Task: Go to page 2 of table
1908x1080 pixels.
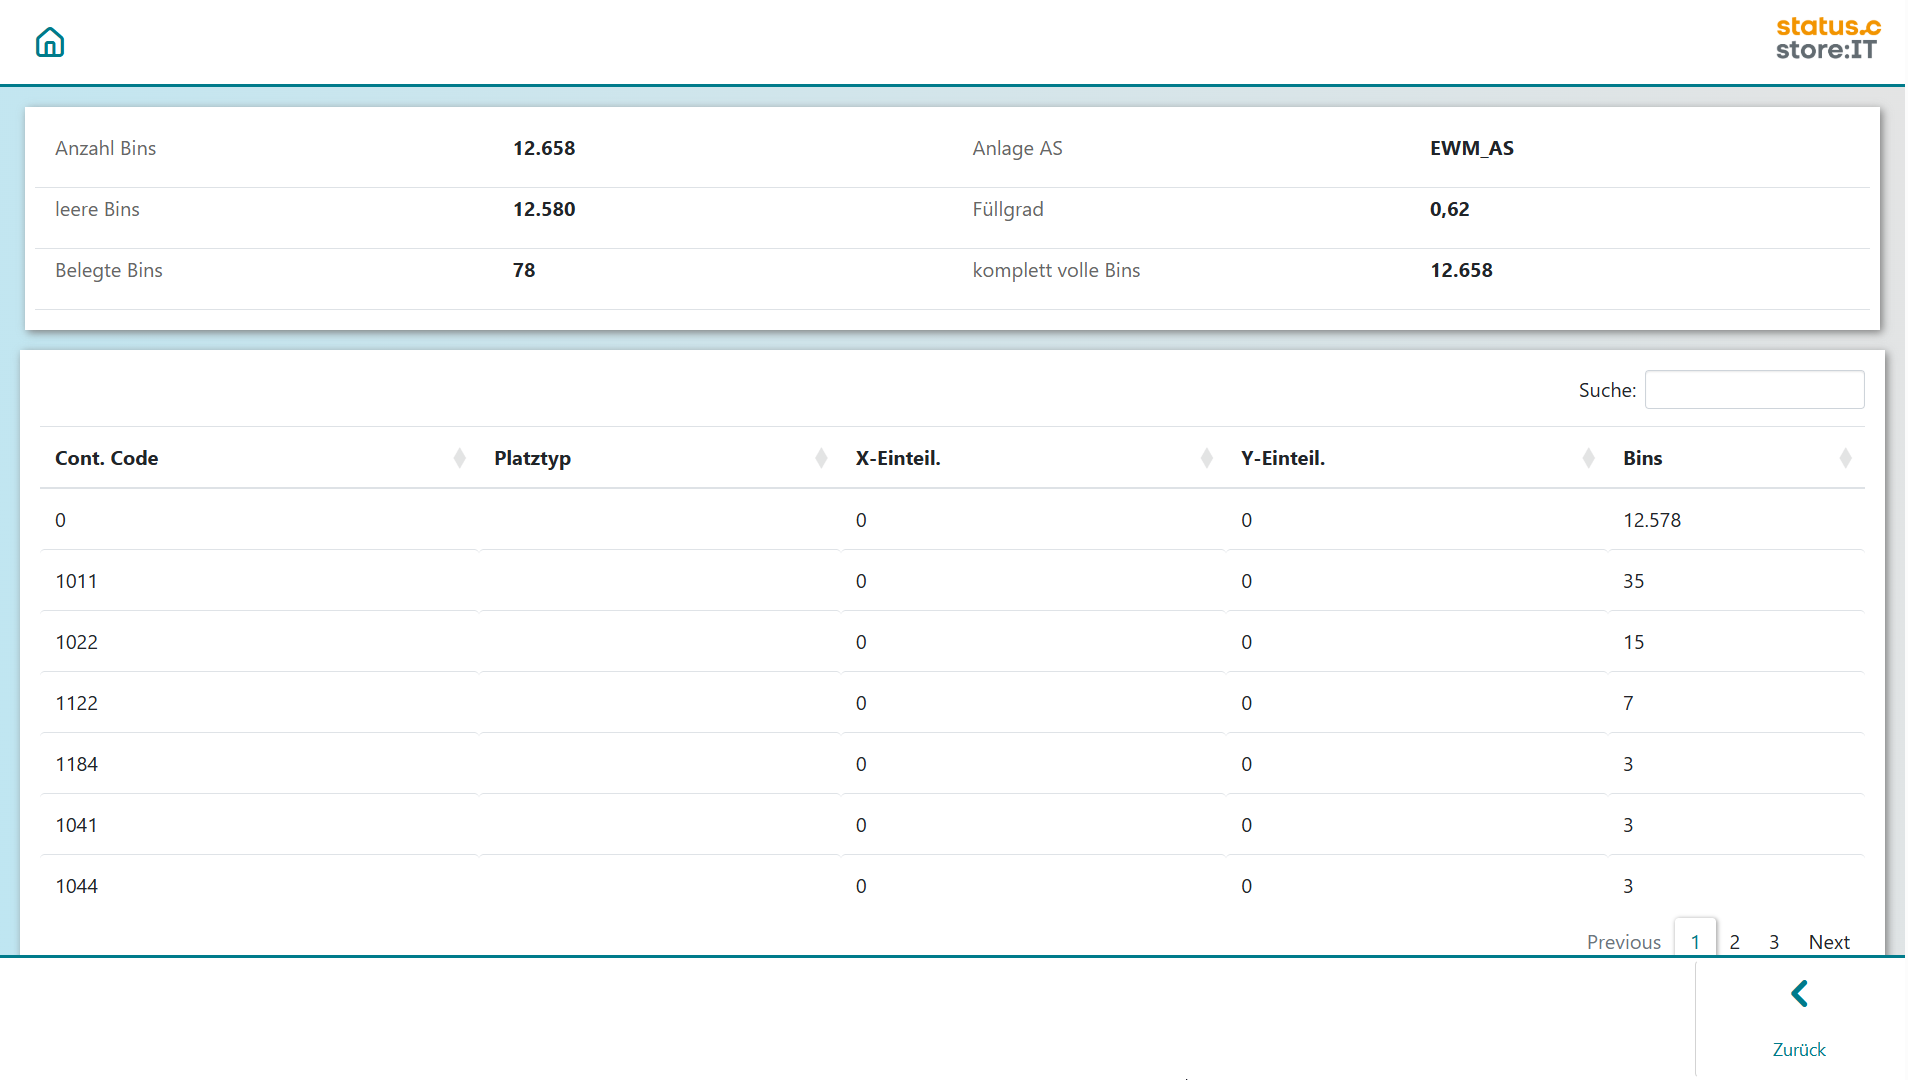Action: point(1735,942)
